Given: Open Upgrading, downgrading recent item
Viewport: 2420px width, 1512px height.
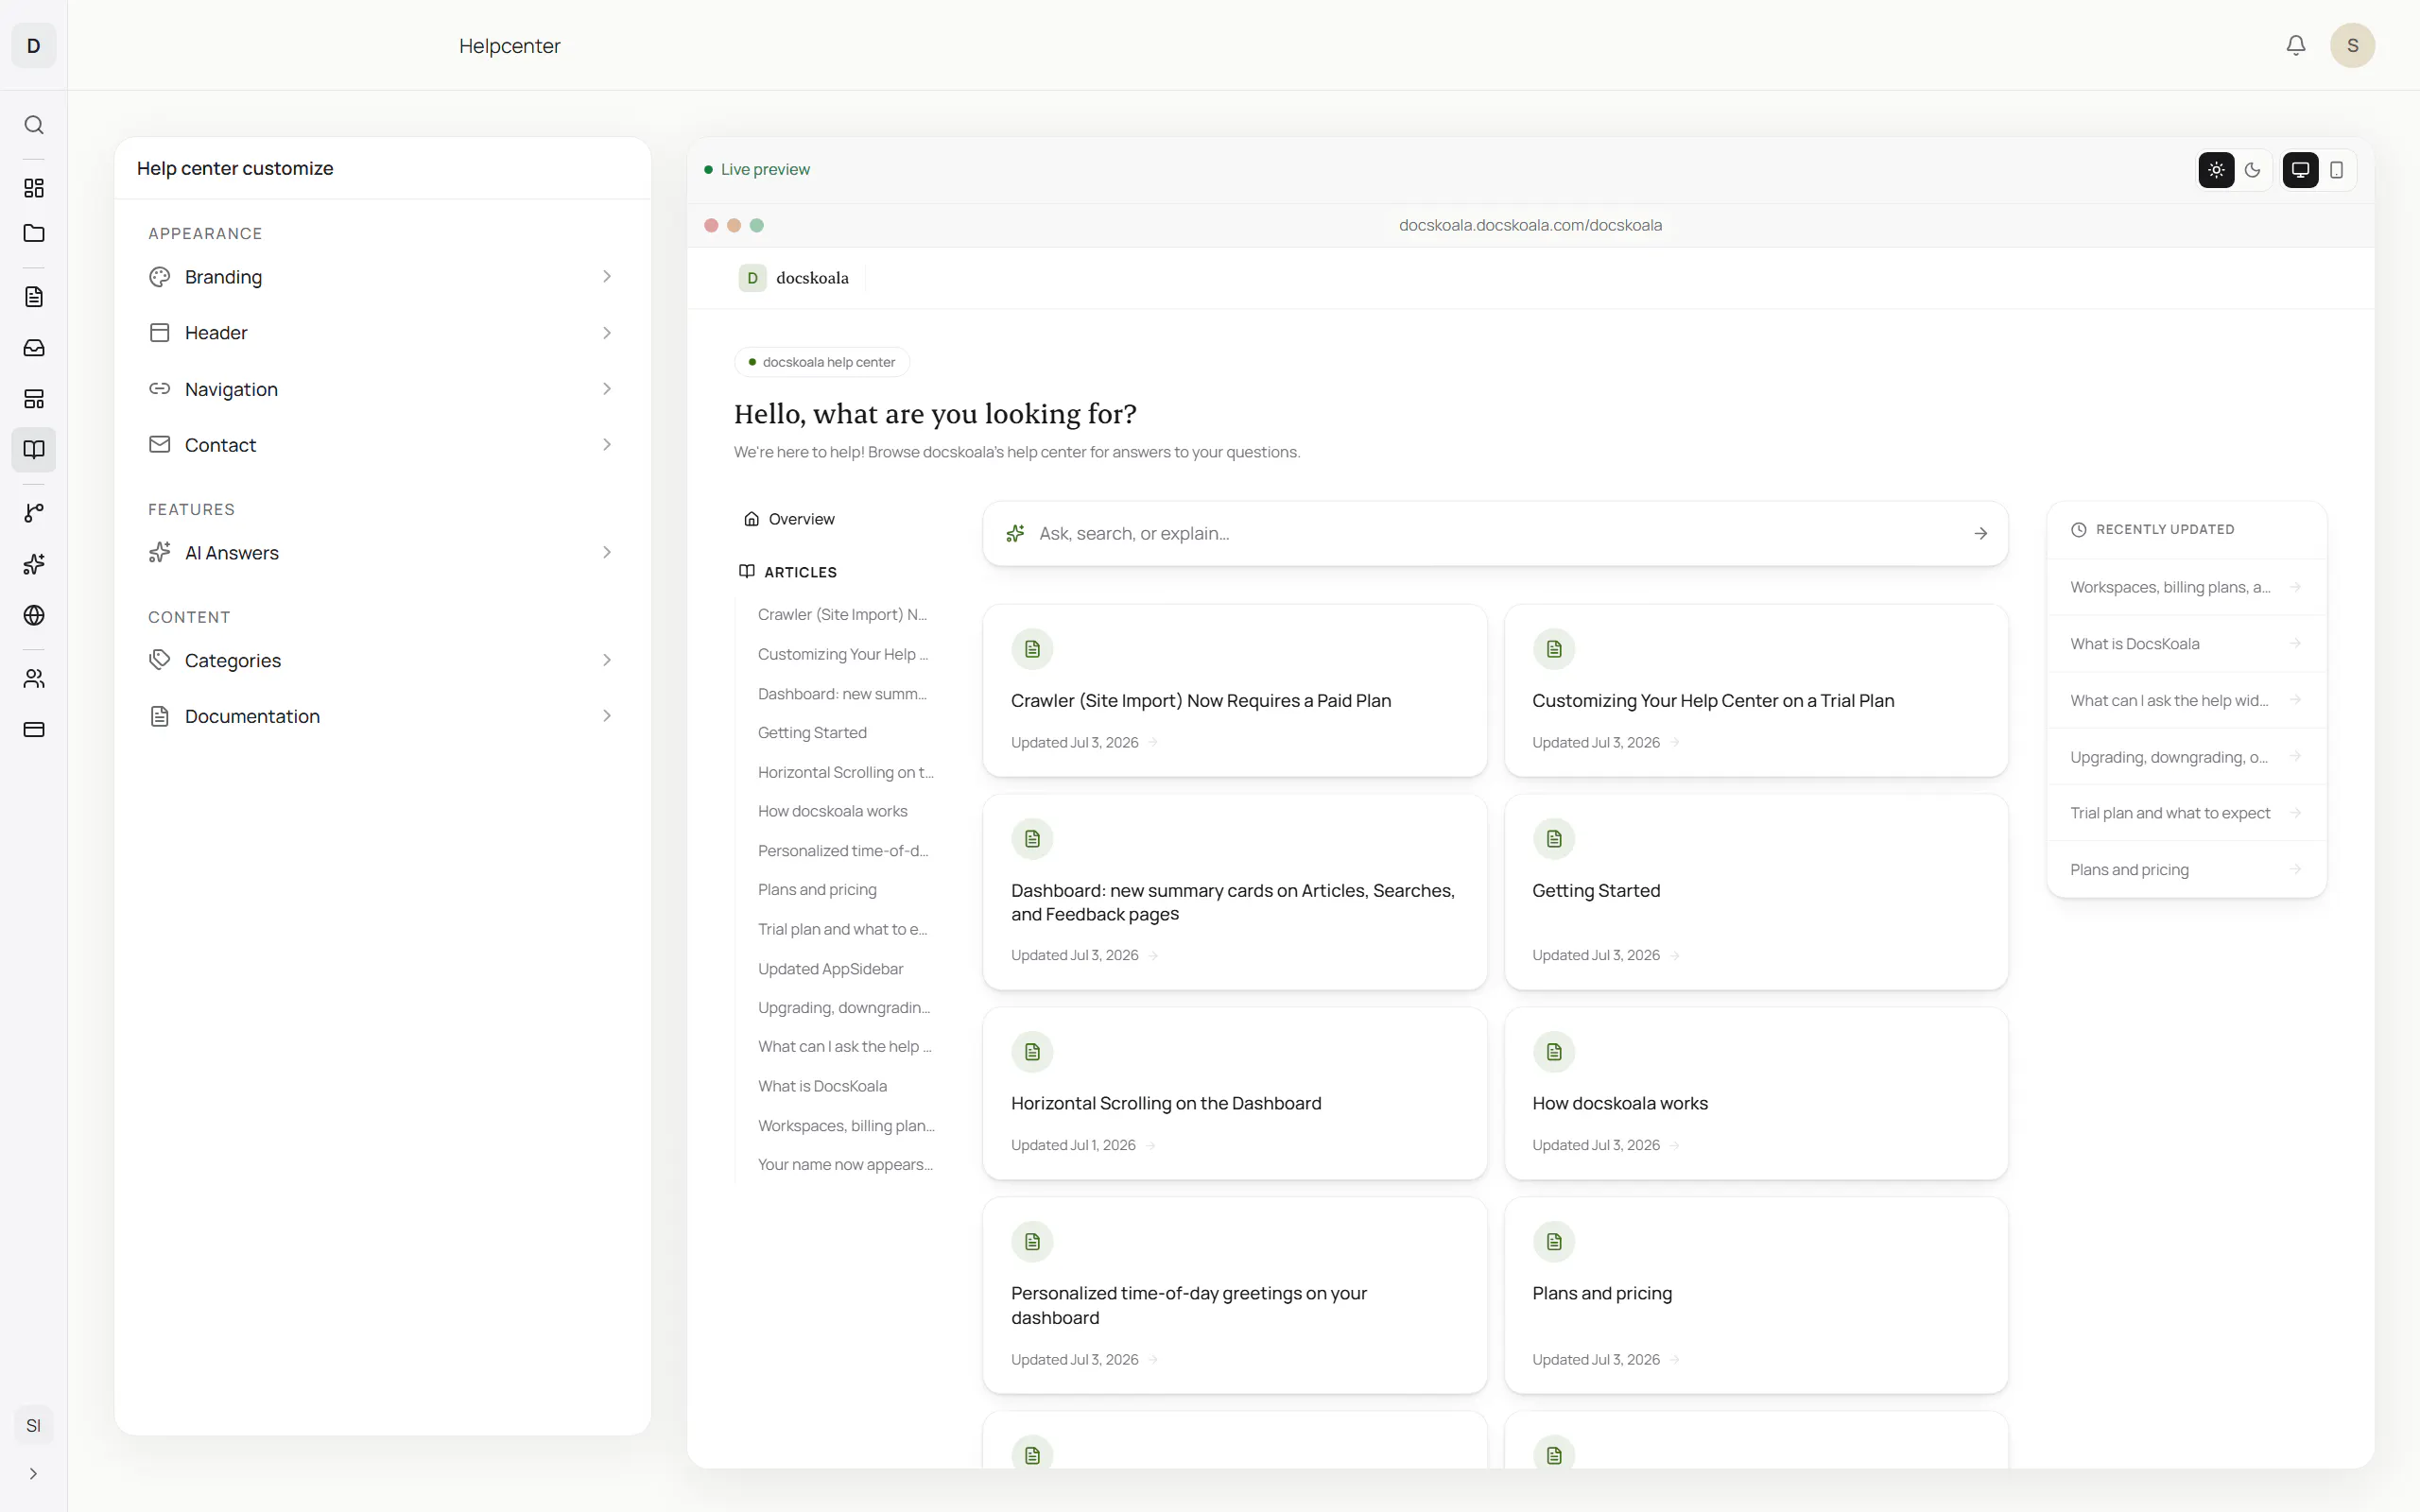Looking at the screenshot, I should pos(2186,757).
